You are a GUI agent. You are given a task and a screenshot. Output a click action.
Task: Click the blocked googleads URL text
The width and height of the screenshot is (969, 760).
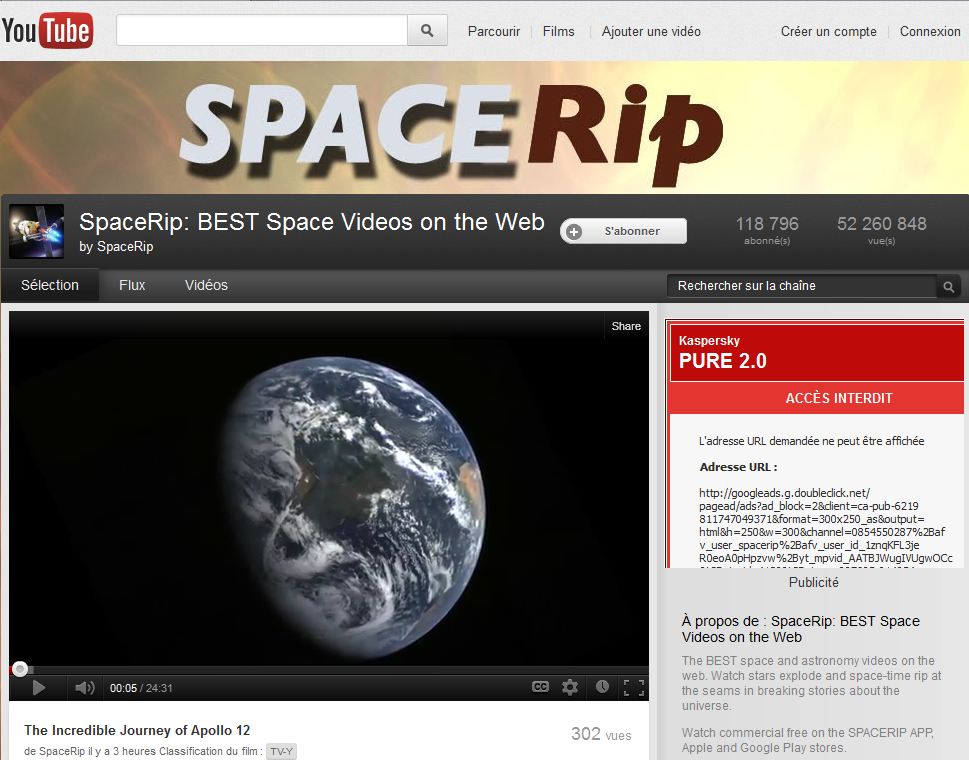(x=826, y=525)
